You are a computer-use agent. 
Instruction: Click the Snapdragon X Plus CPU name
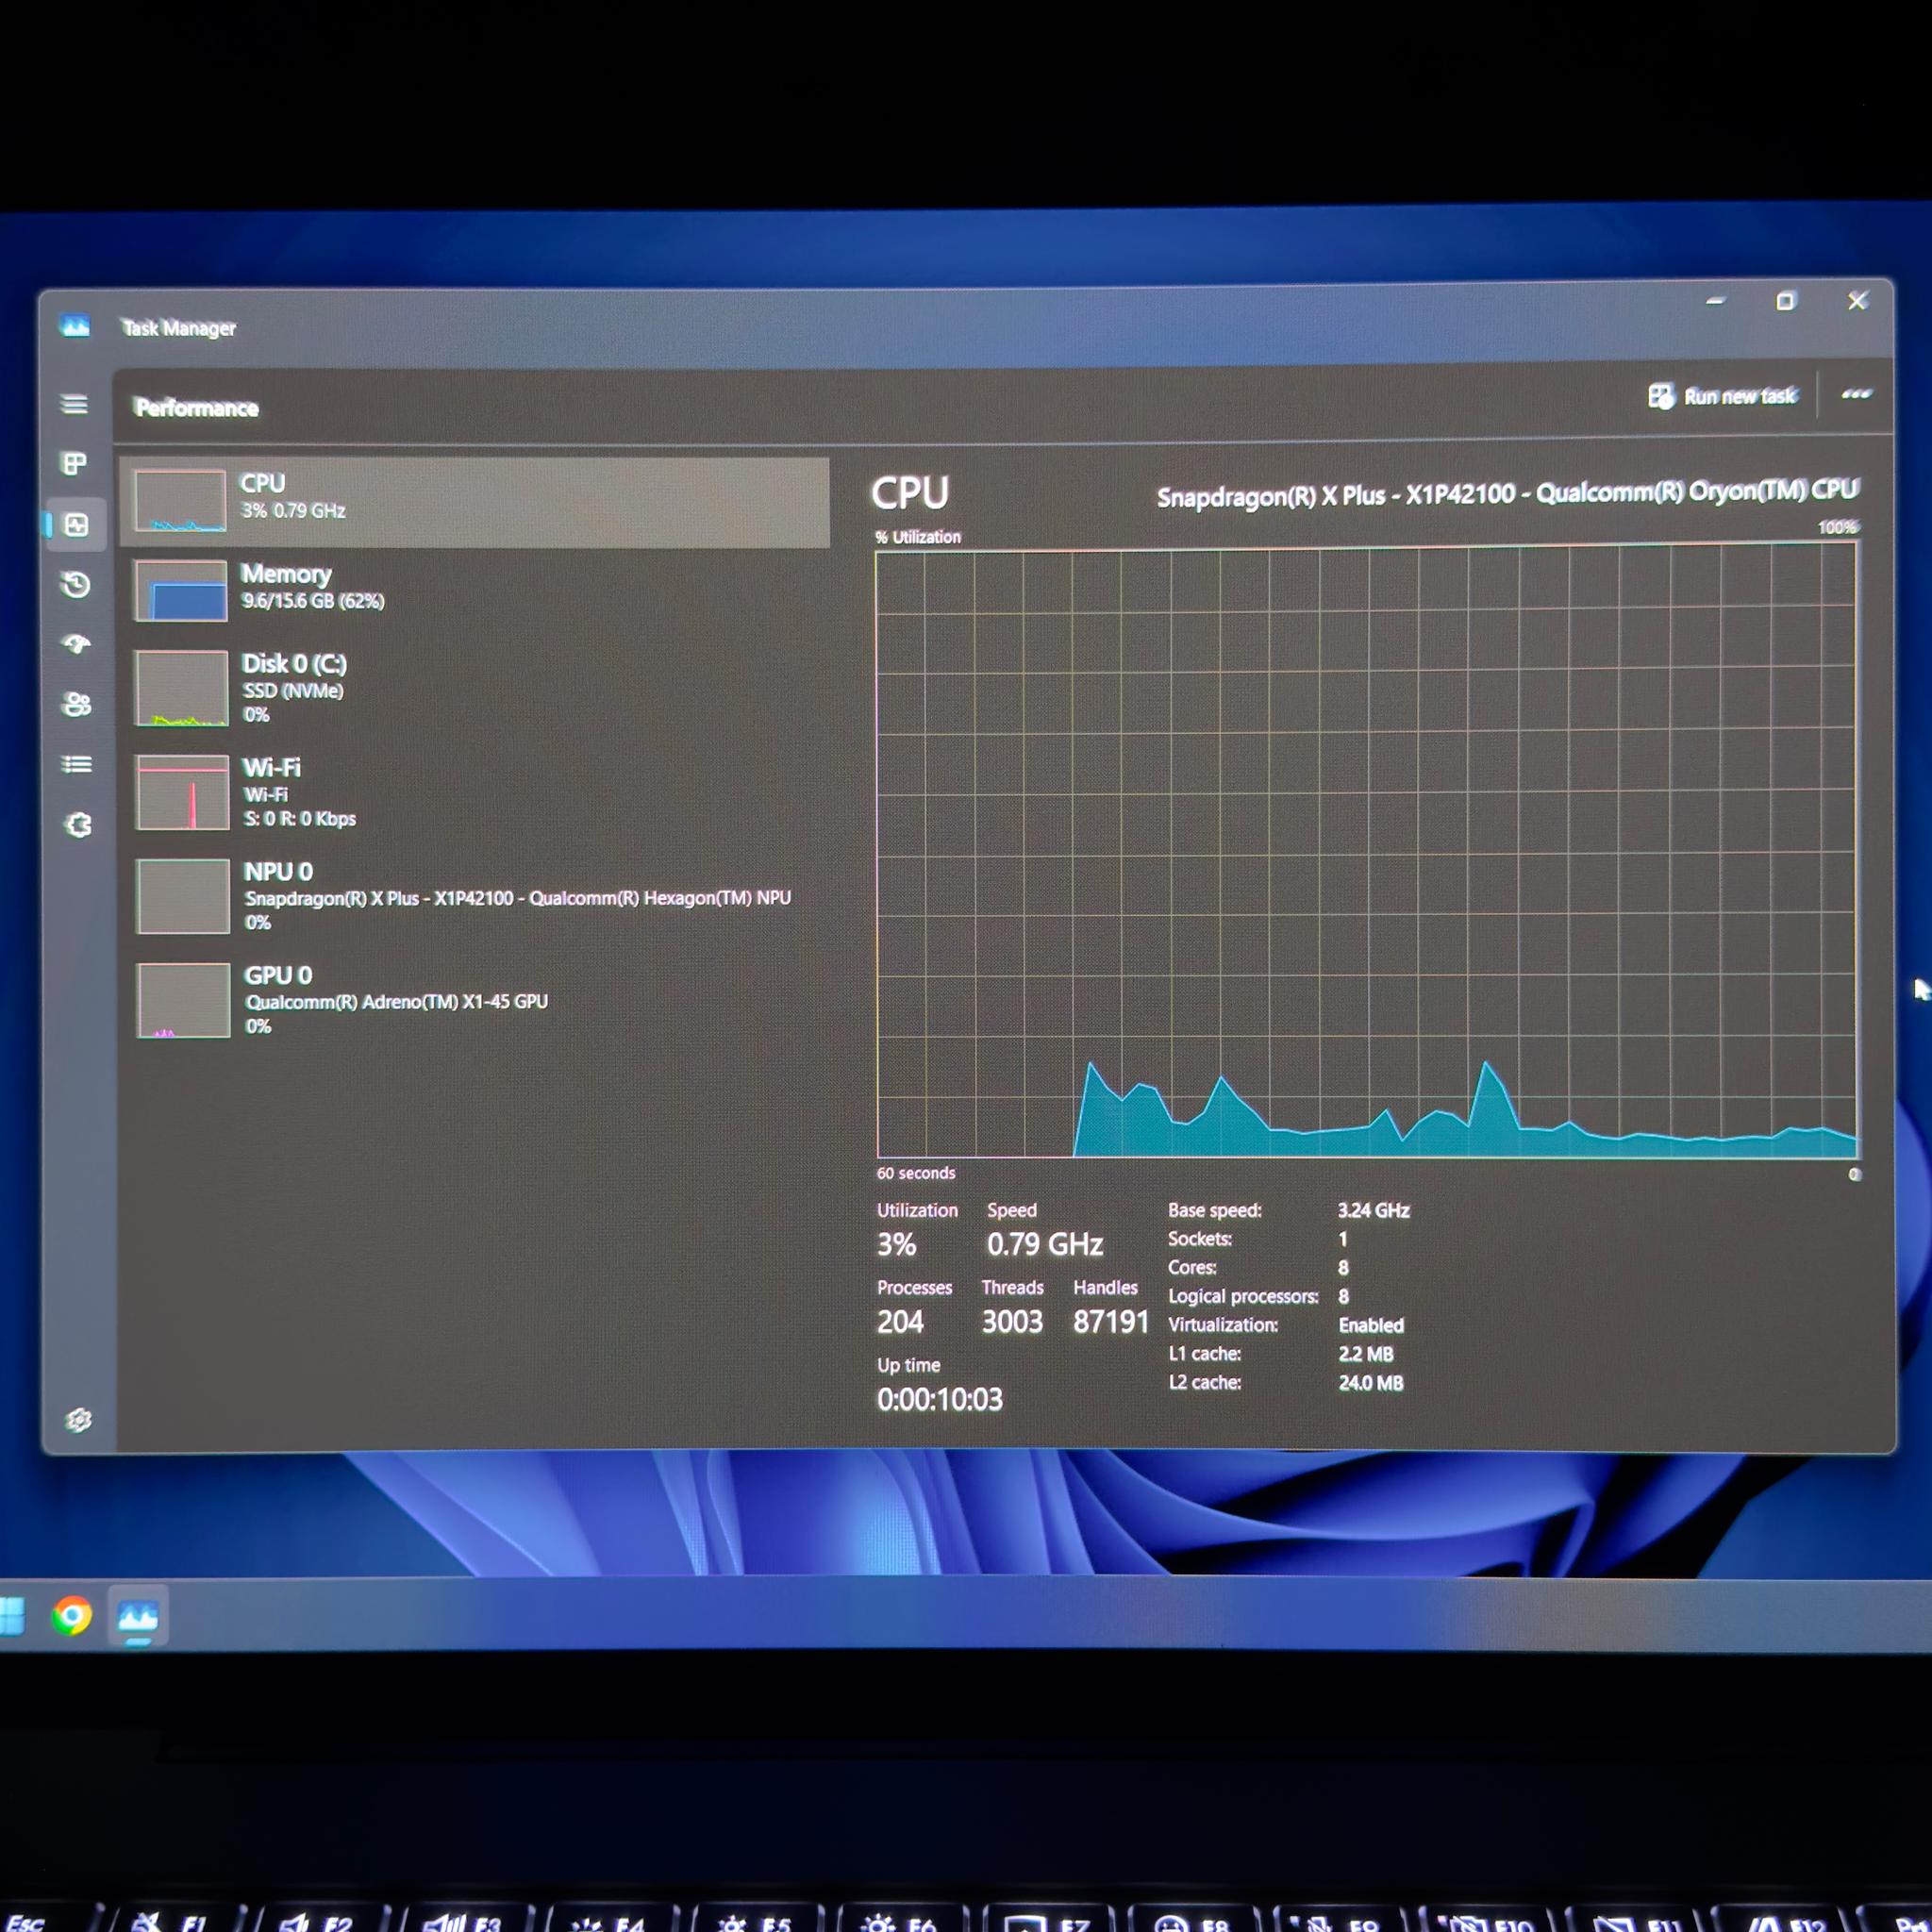pos(1507,493)
